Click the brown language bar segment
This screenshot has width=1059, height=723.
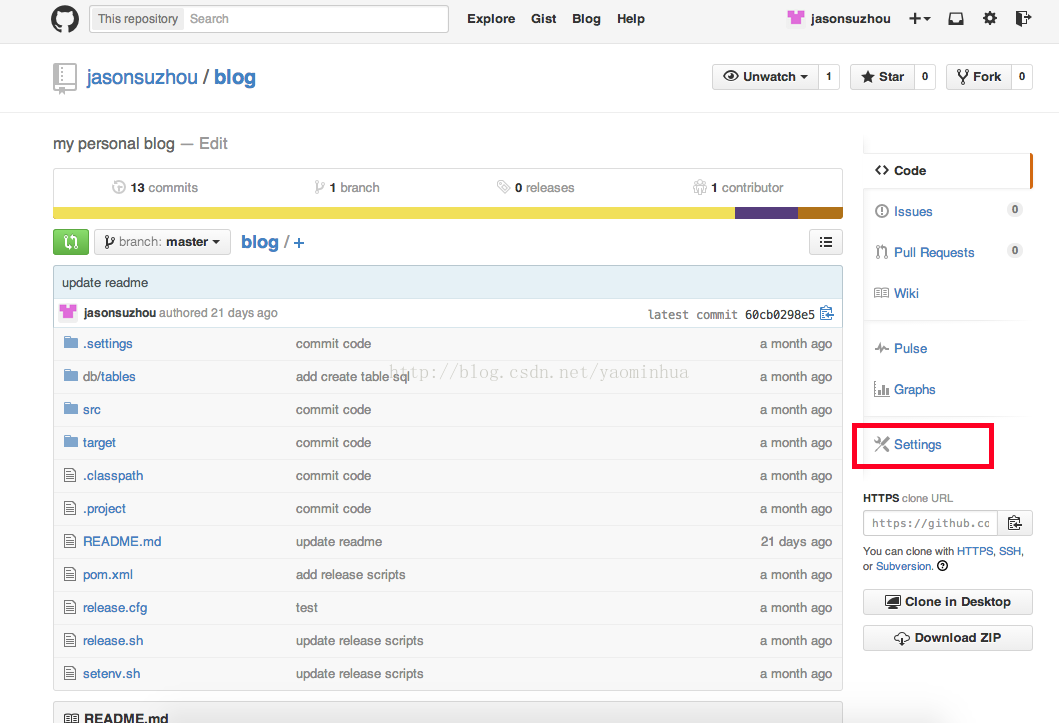(821, 213)
